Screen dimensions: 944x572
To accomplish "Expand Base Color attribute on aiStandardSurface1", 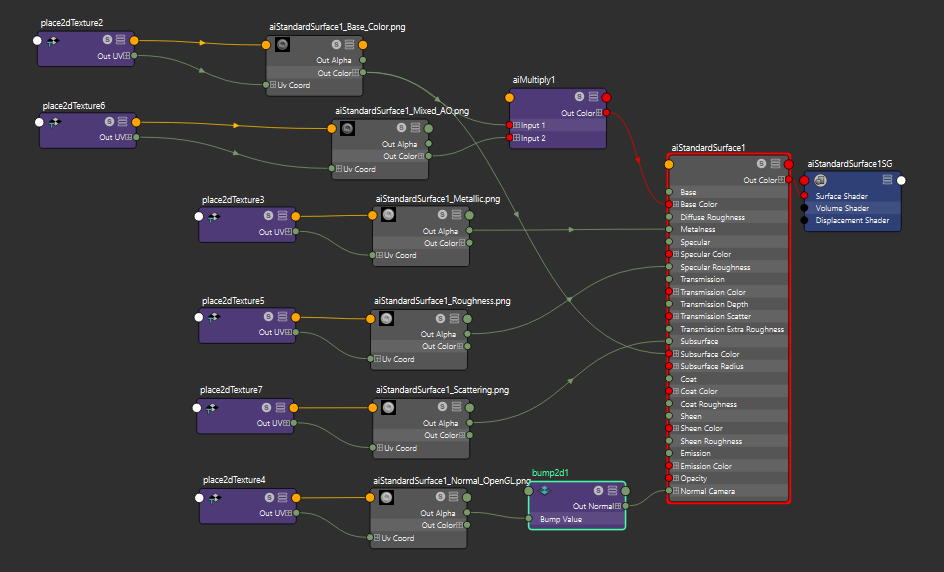I will 676,204.
